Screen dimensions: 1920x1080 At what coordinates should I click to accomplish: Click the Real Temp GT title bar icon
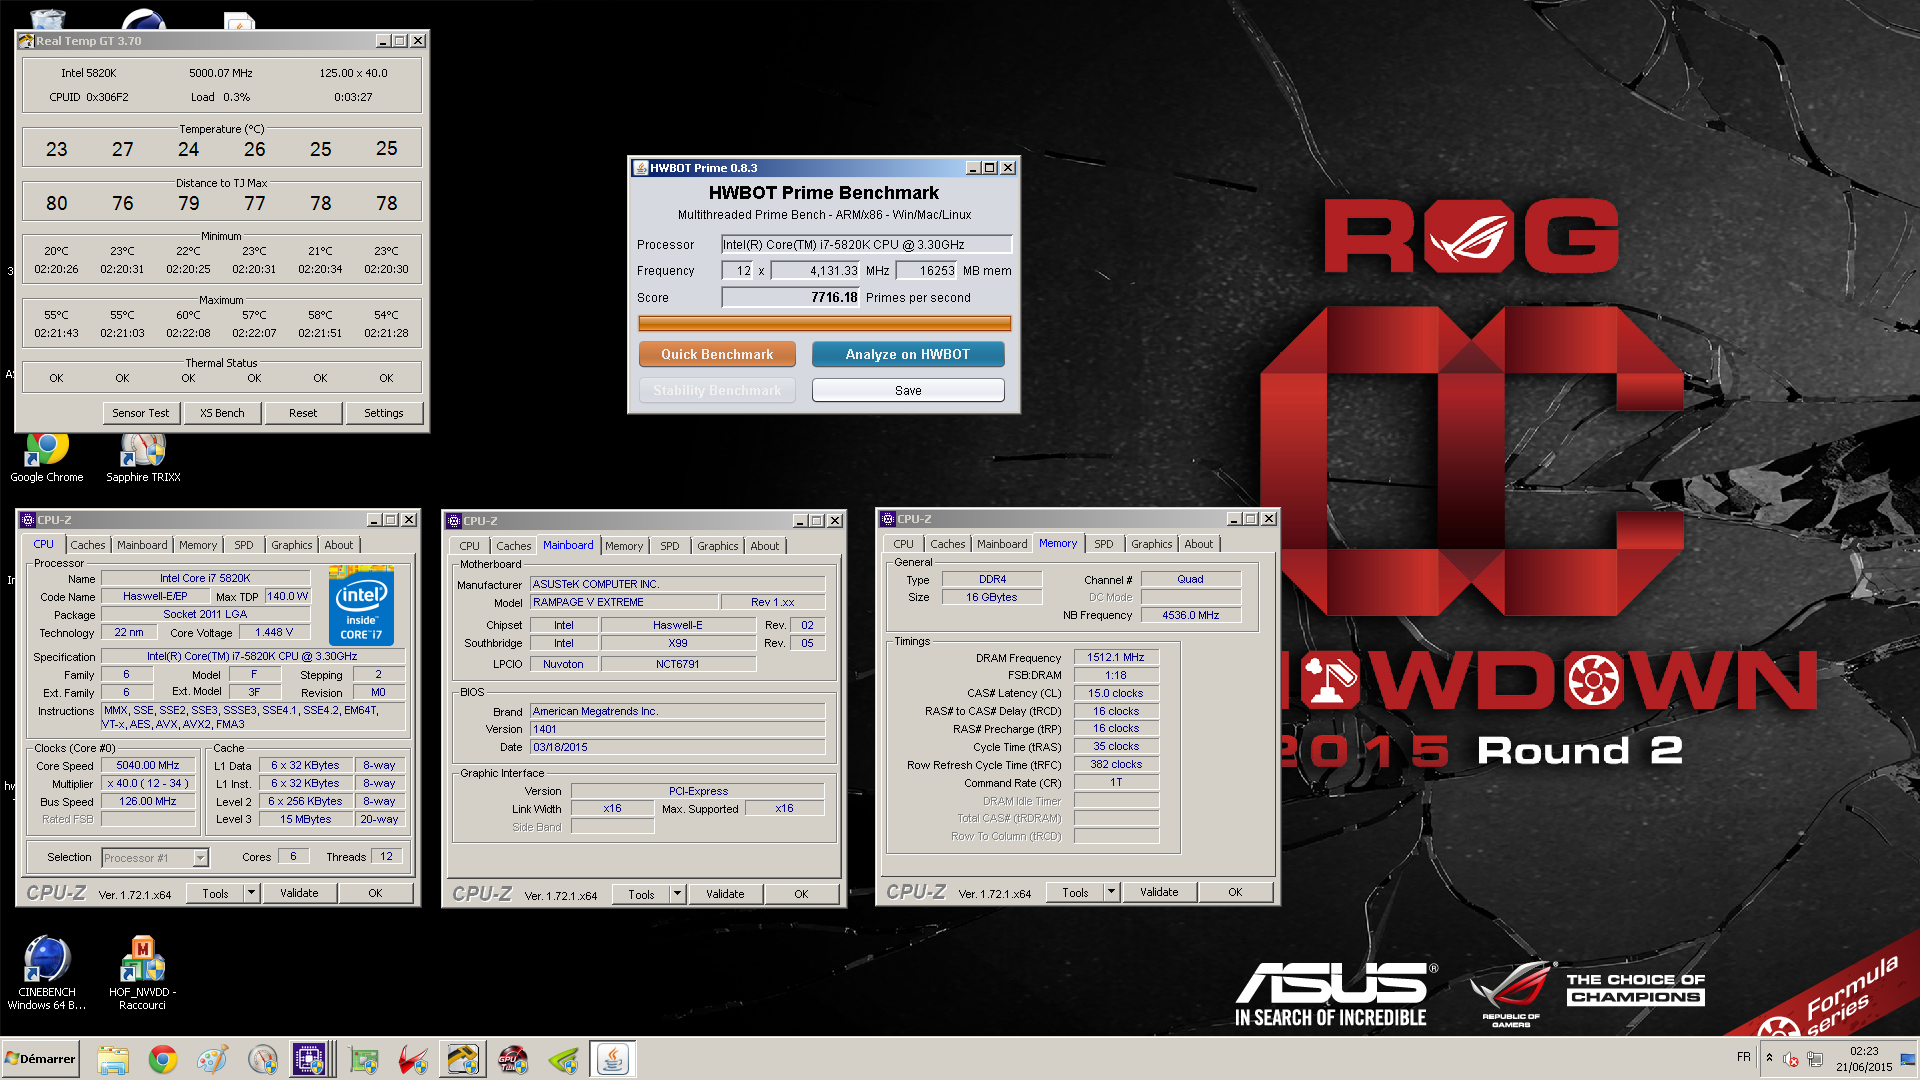tap(26, 41)
